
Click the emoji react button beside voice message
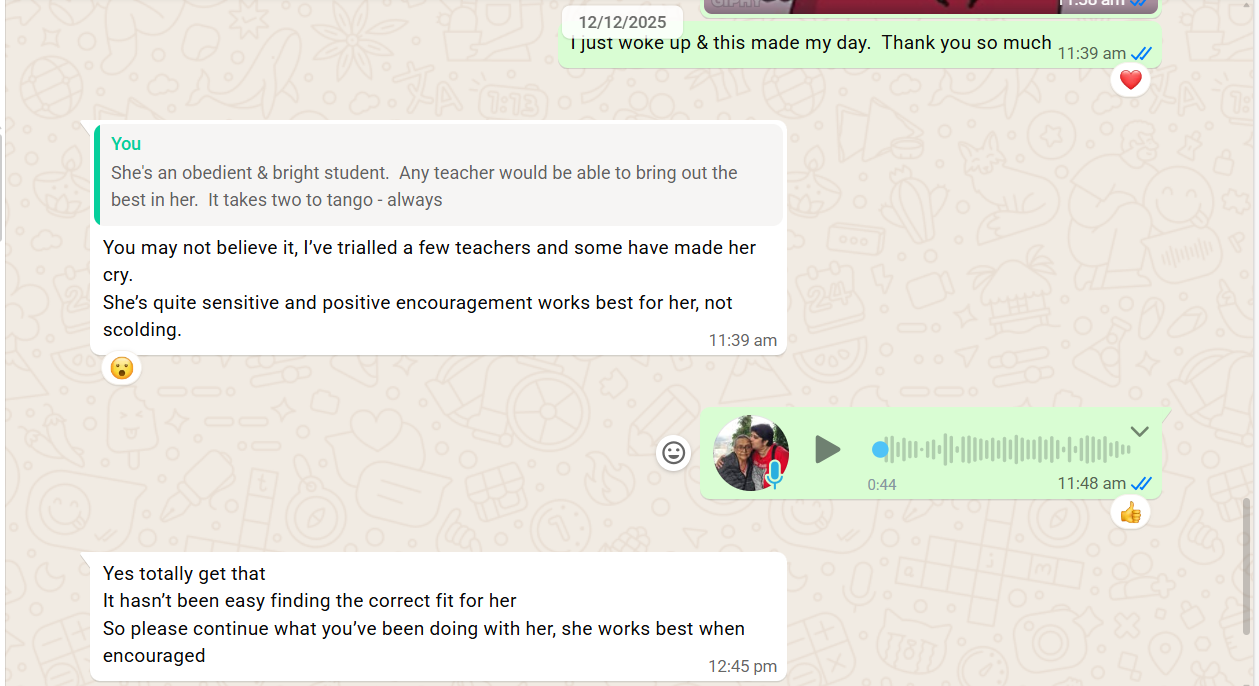674,453
